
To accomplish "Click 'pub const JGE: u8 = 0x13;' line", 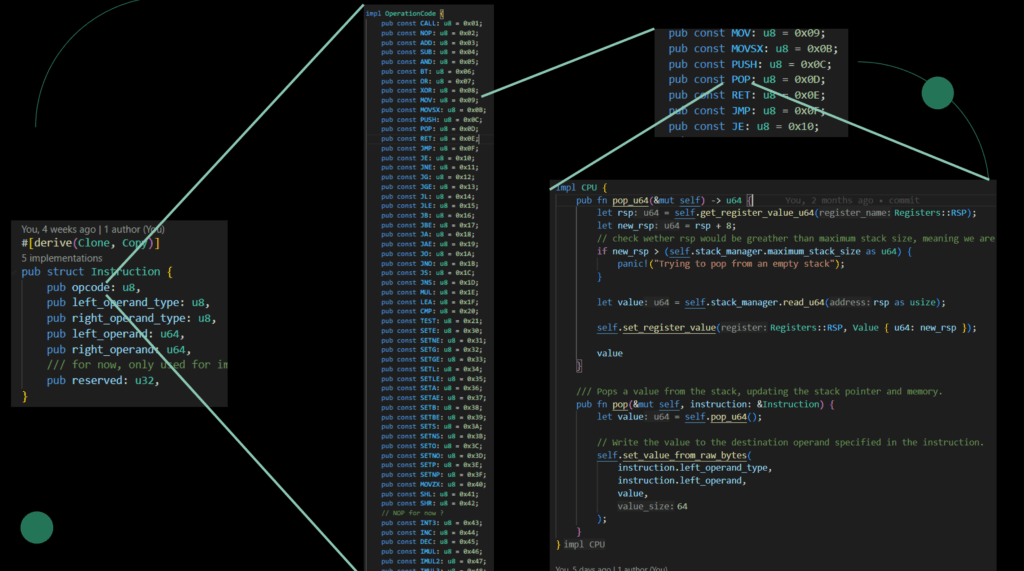I will (x=430, y=186).
